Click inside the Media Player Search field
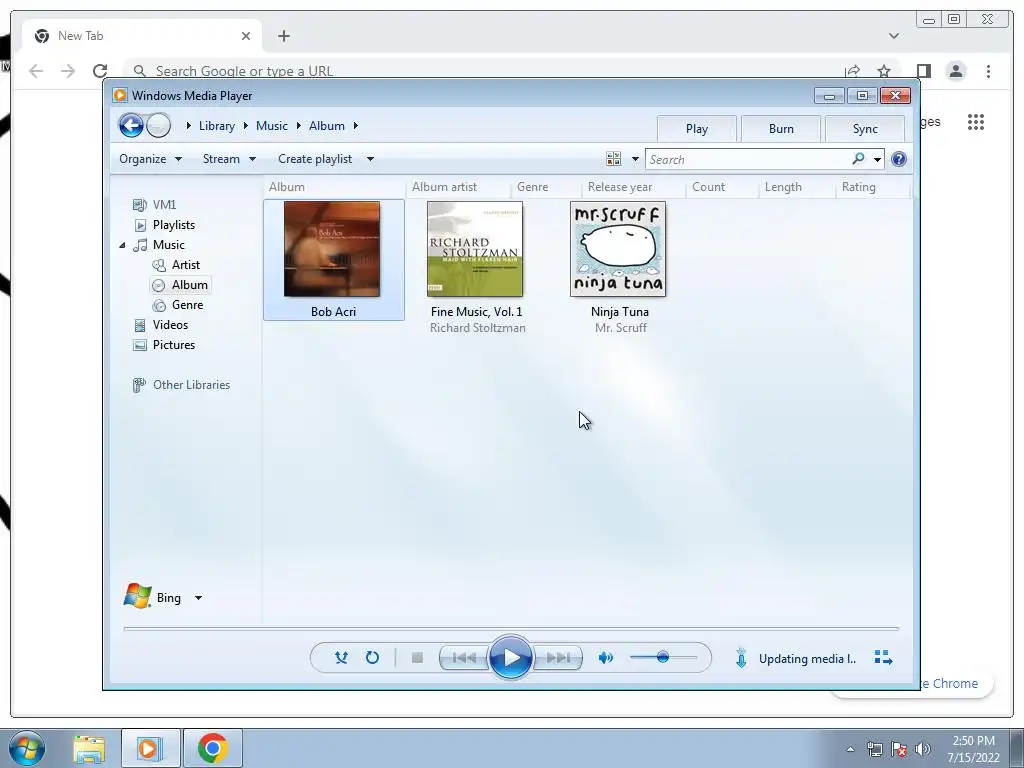 (748, 159)
